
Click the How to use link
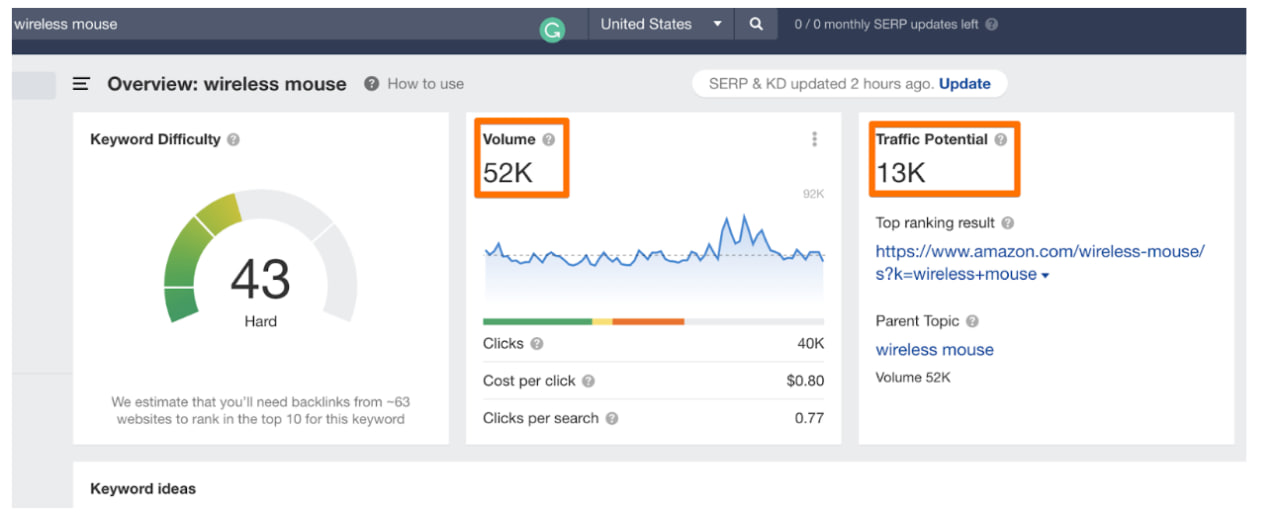tap(425, 84)
